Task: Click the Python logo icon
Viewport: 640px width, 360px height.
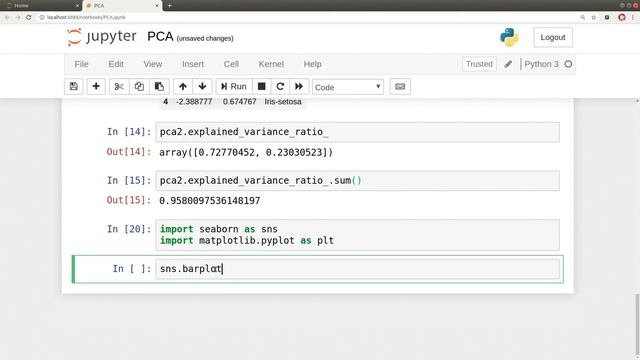Action: pyautogui.click(x=509, y=37)
